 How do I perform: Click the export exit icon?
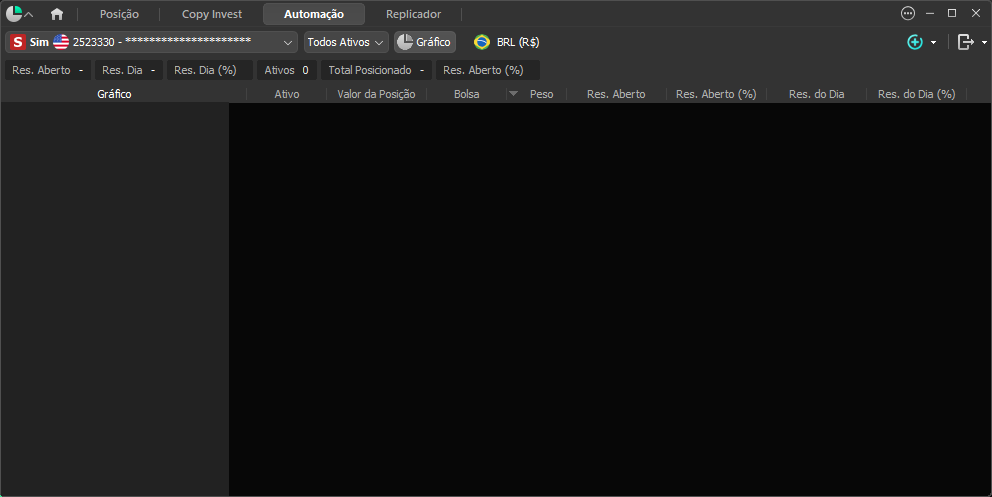(x=965, y=42)
